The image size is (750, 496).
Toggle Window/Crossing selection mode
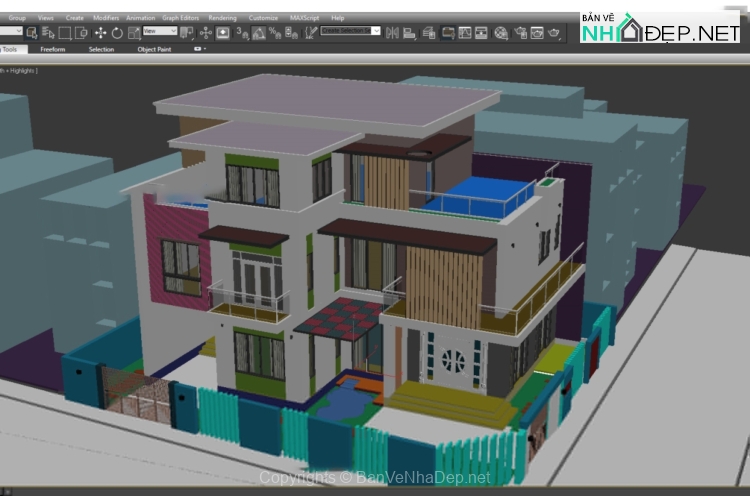(80, 32)
